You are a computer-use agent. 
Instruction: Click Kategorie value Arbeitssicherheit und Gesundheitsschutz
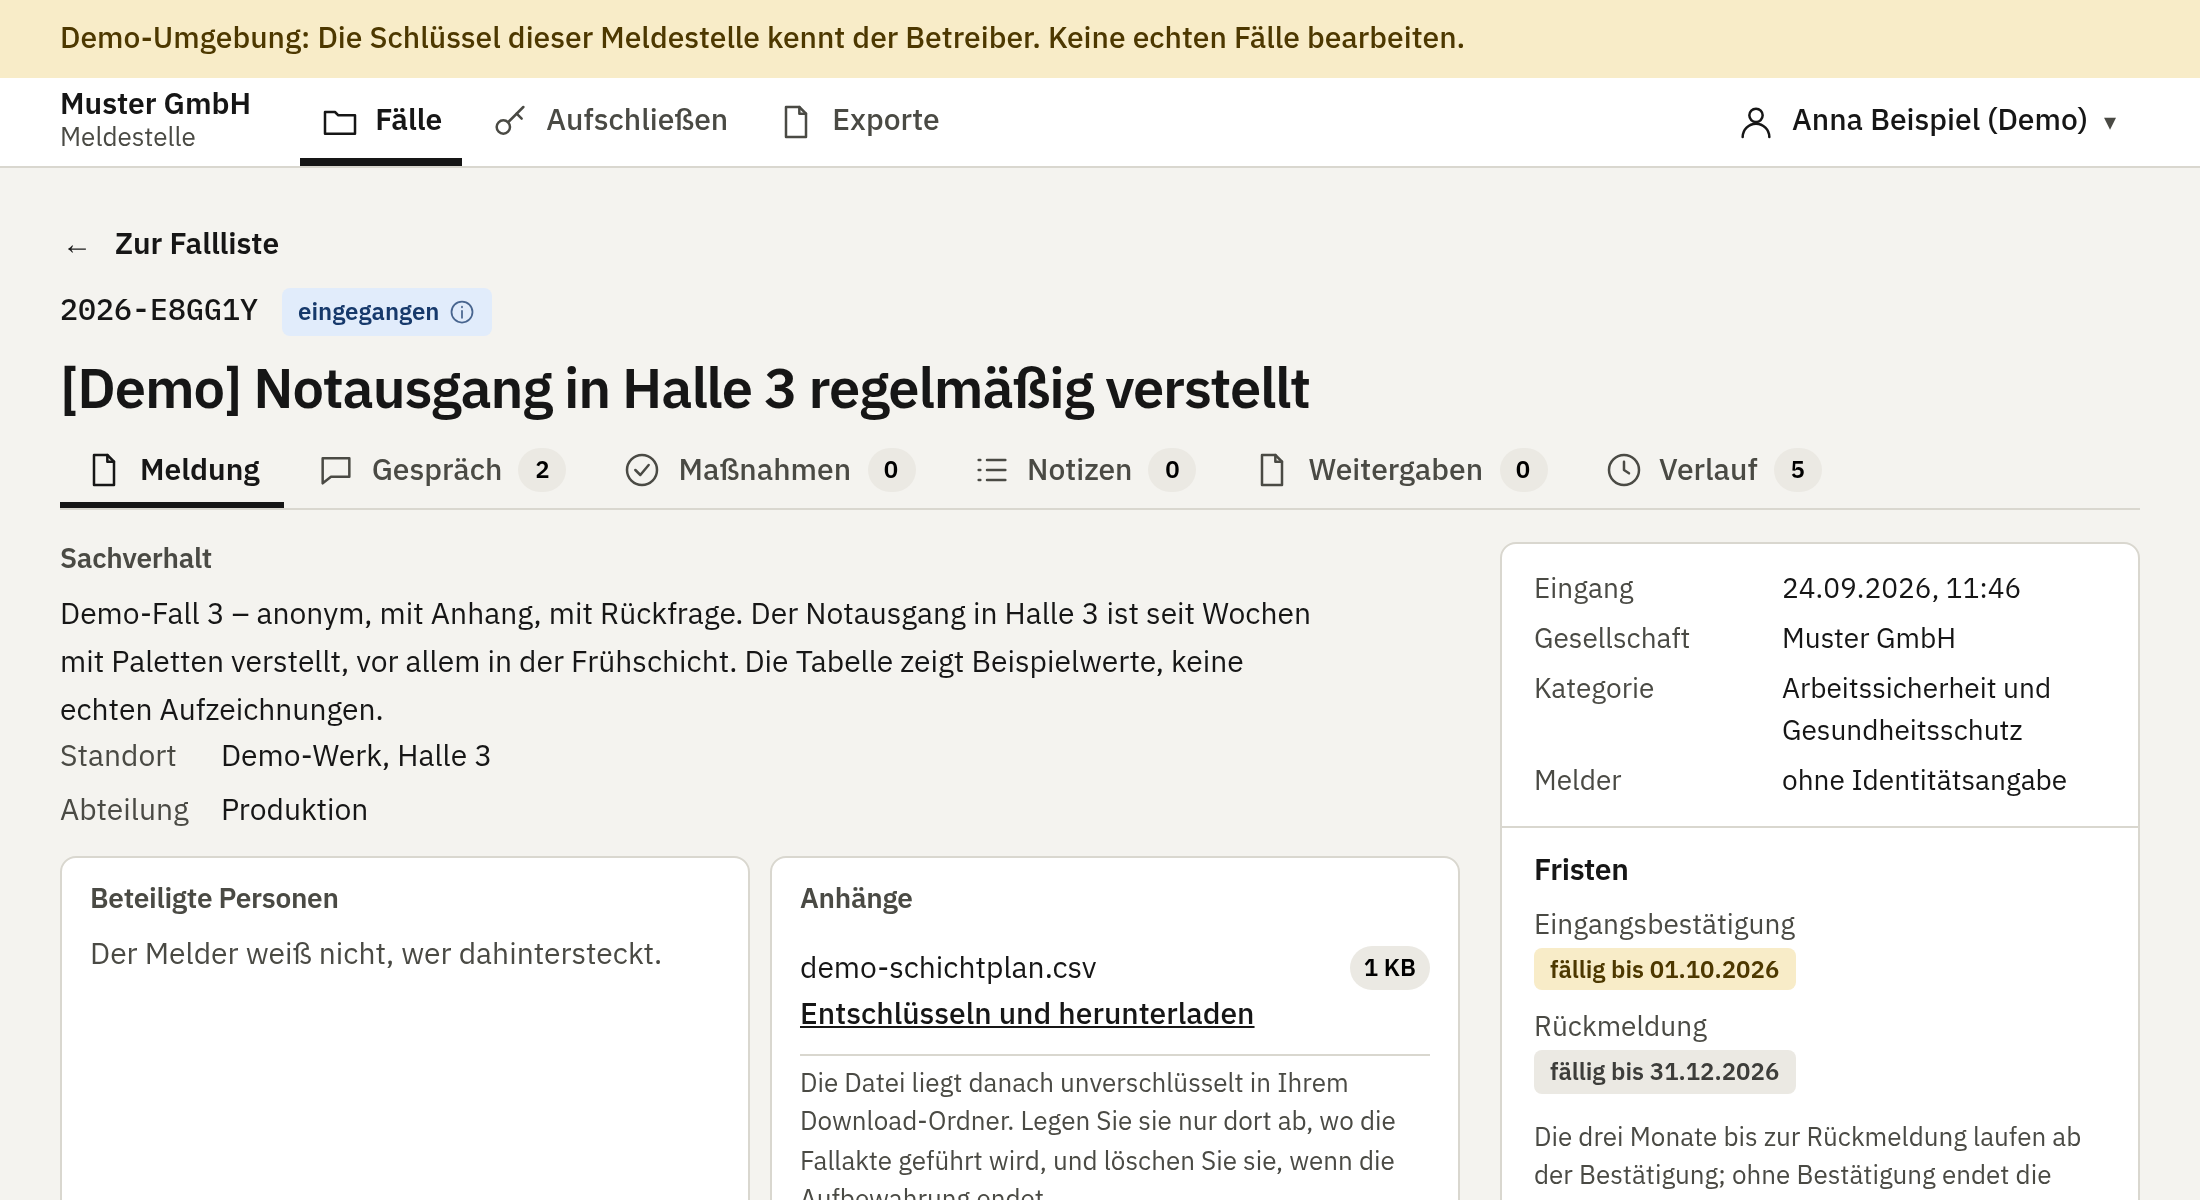pyautogui.click(x=1916, y=709)
